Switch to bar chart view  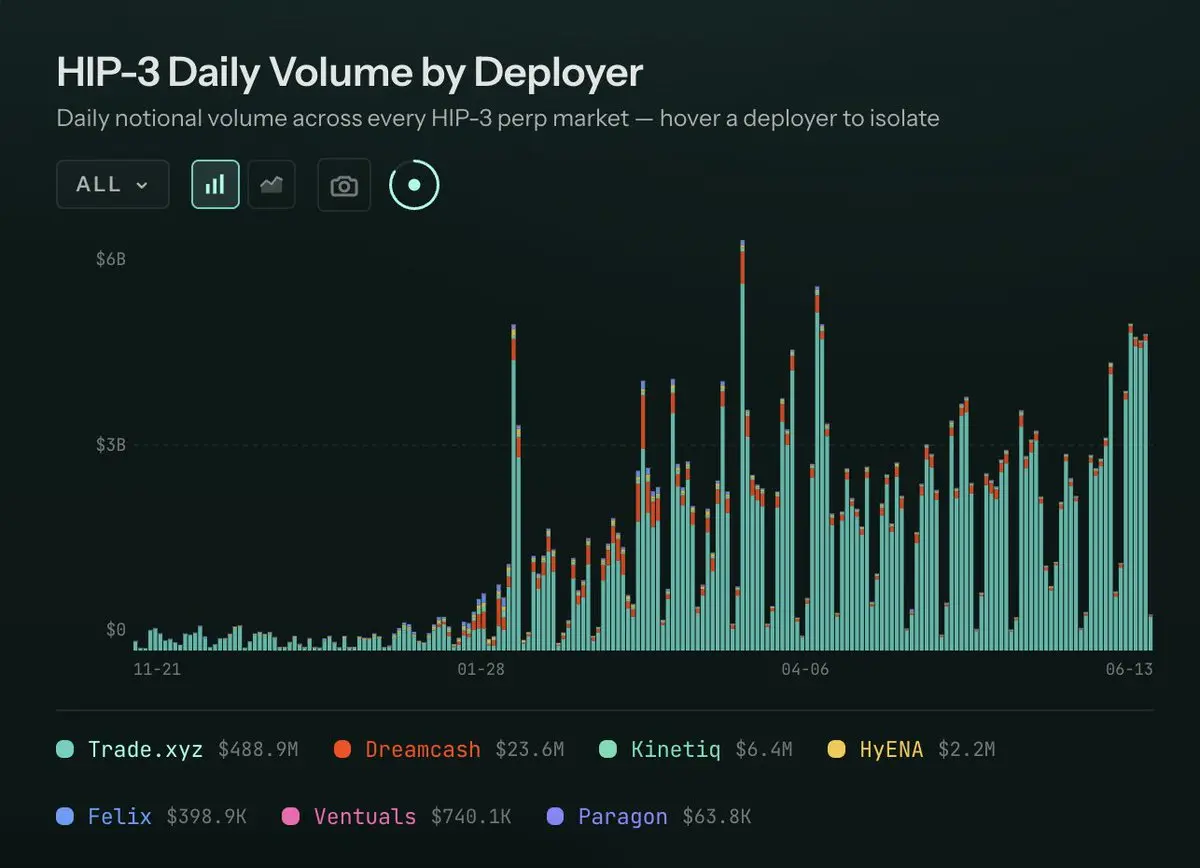(x=215, y=185)
